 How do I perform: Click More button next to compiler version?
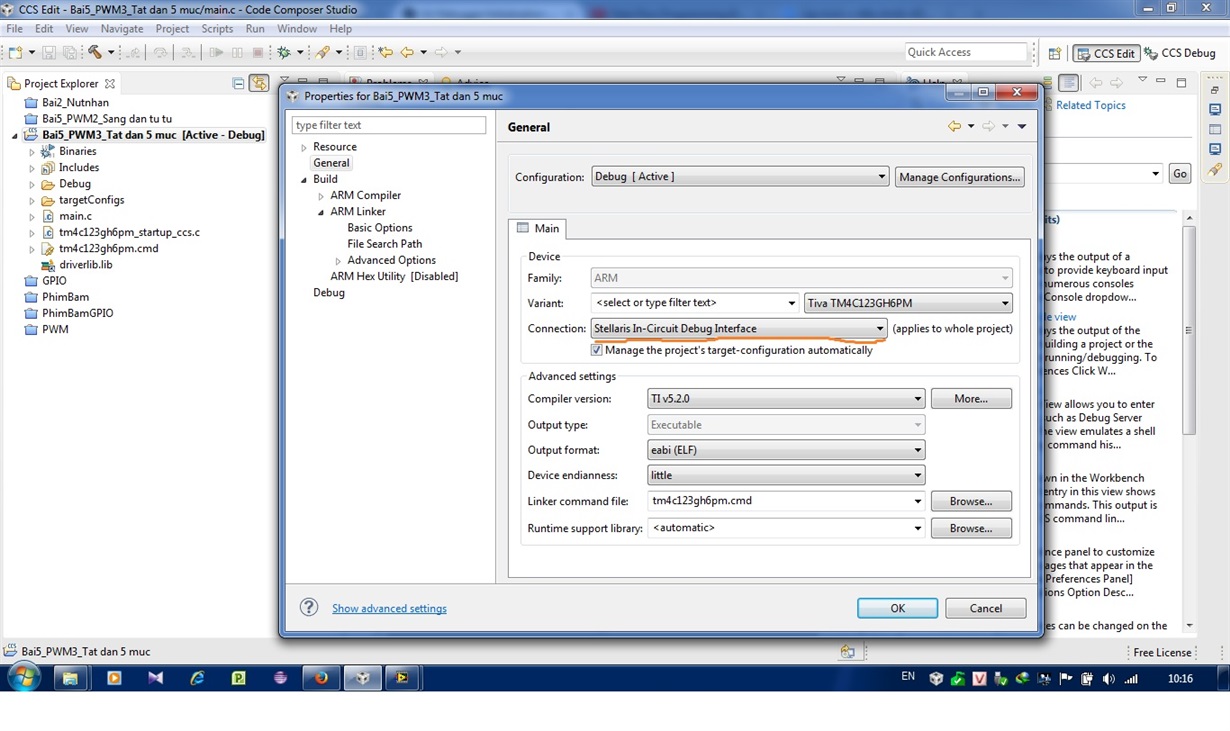tap(971, 399)
